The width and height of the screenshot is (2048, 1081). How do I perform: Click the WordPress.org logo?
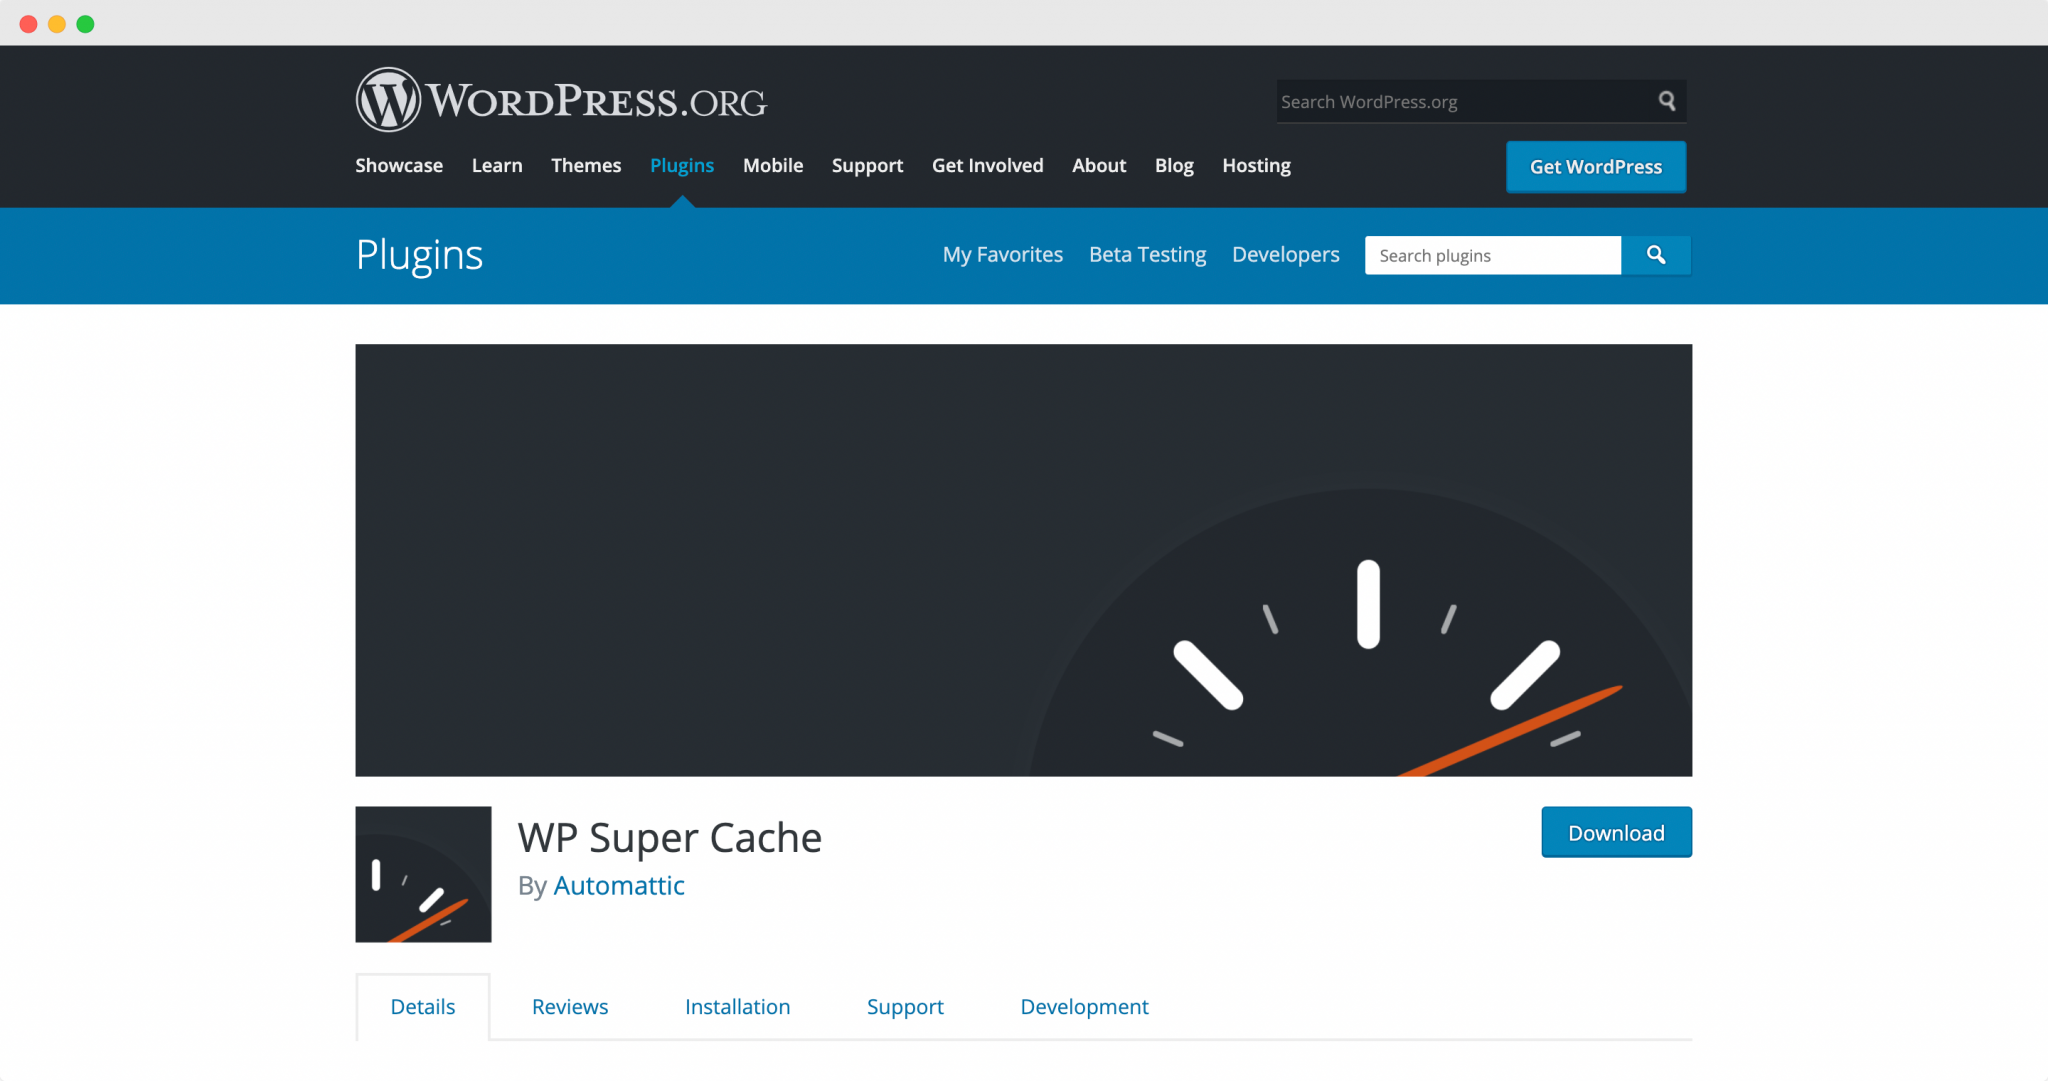pos(560,100)
